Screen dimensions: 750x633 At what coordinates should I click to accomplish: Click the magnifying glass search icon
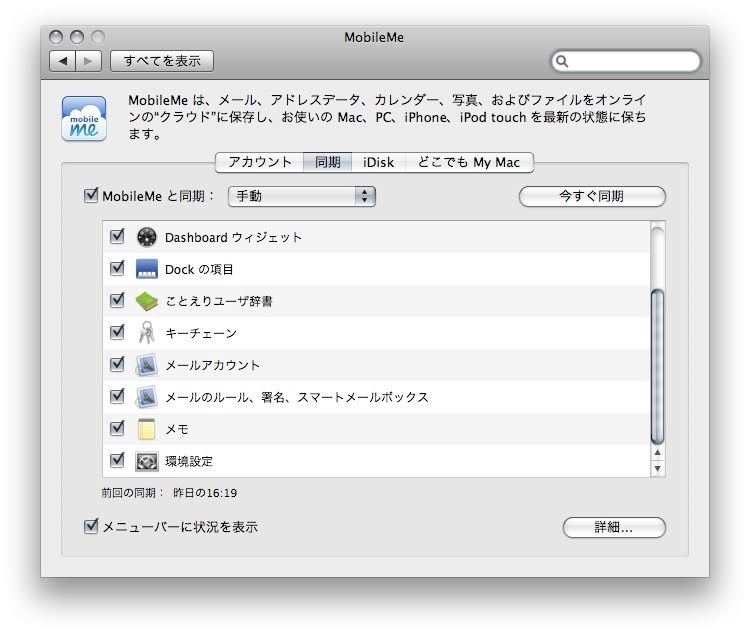point(562,61)
